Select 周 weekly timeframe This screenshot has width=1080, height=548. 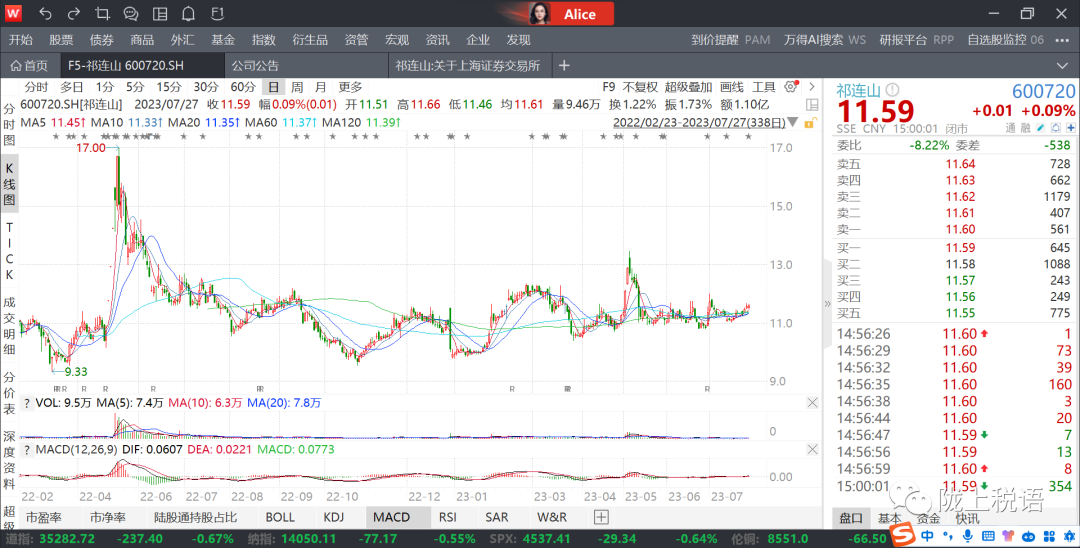(297, 87)
